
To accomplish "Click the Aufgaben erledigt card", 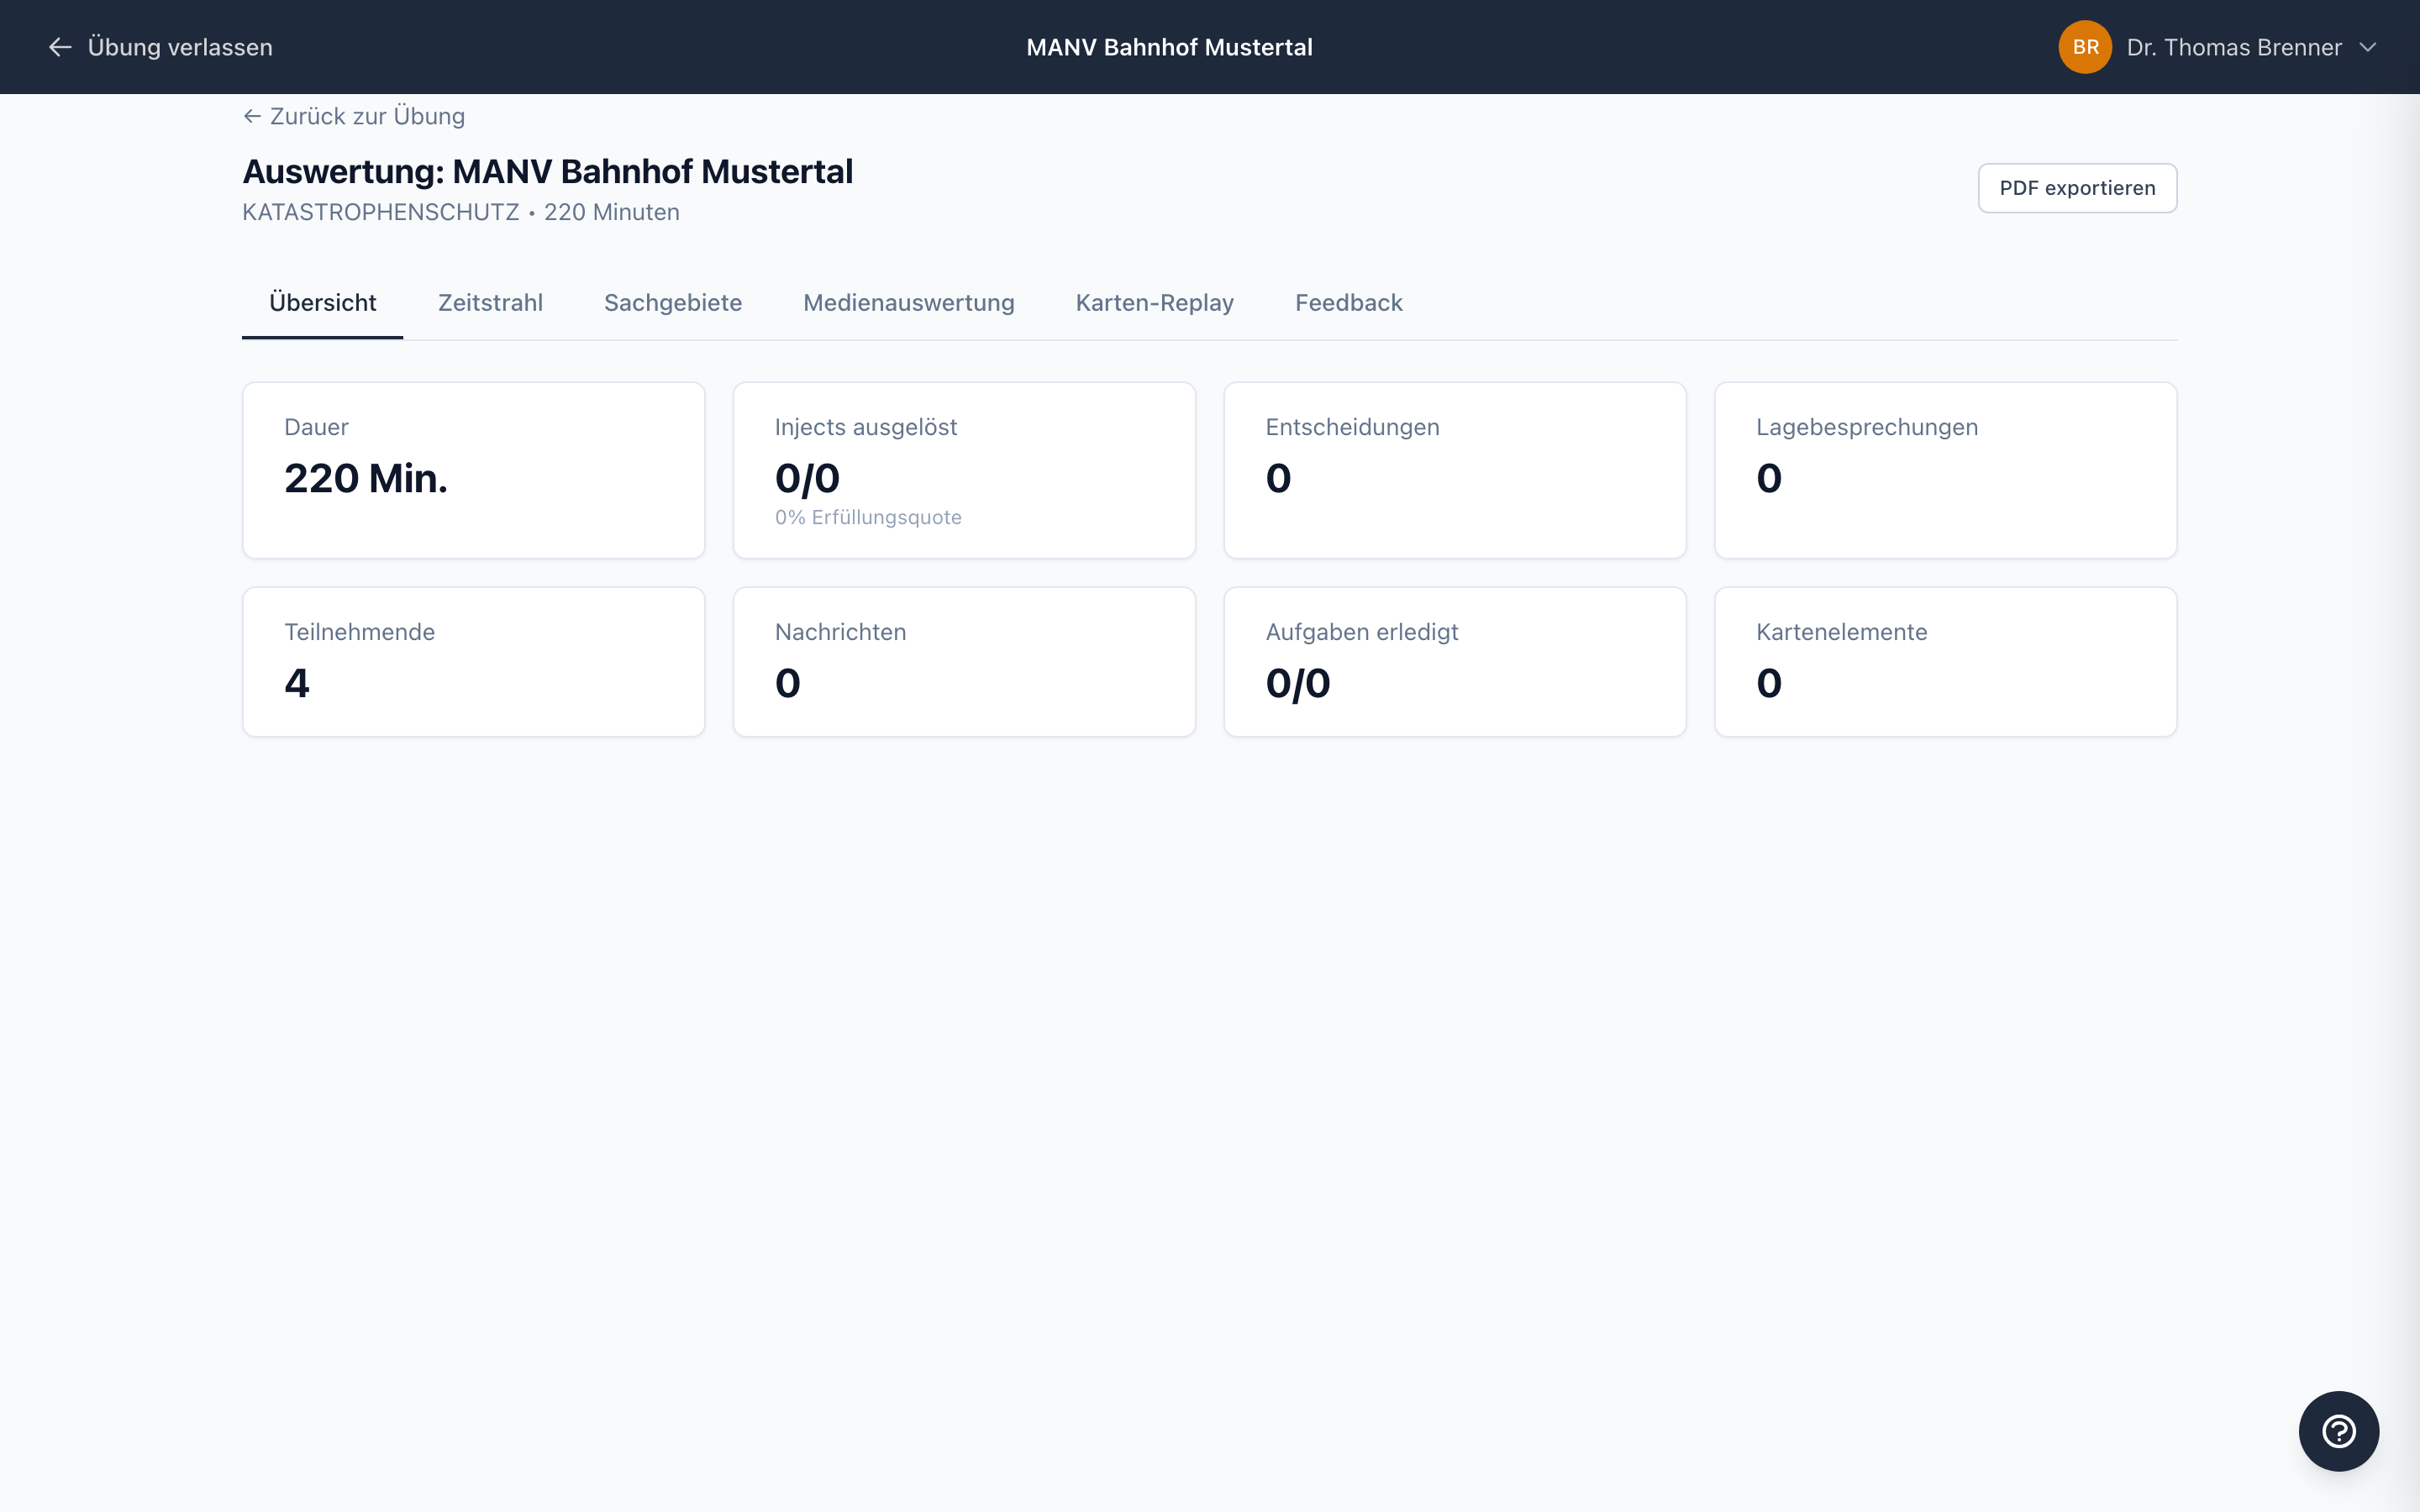I will (x=1454, y=661).
